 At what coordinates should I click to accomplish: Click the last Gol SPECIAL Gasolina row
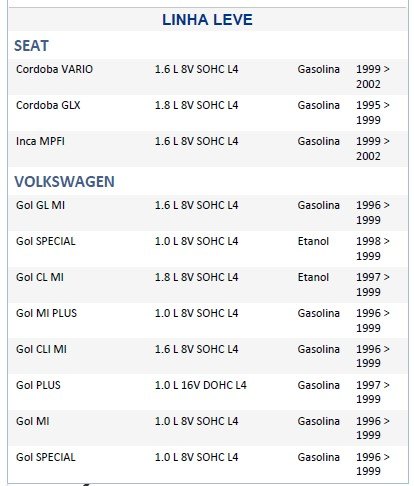click(x=208, y=464)
